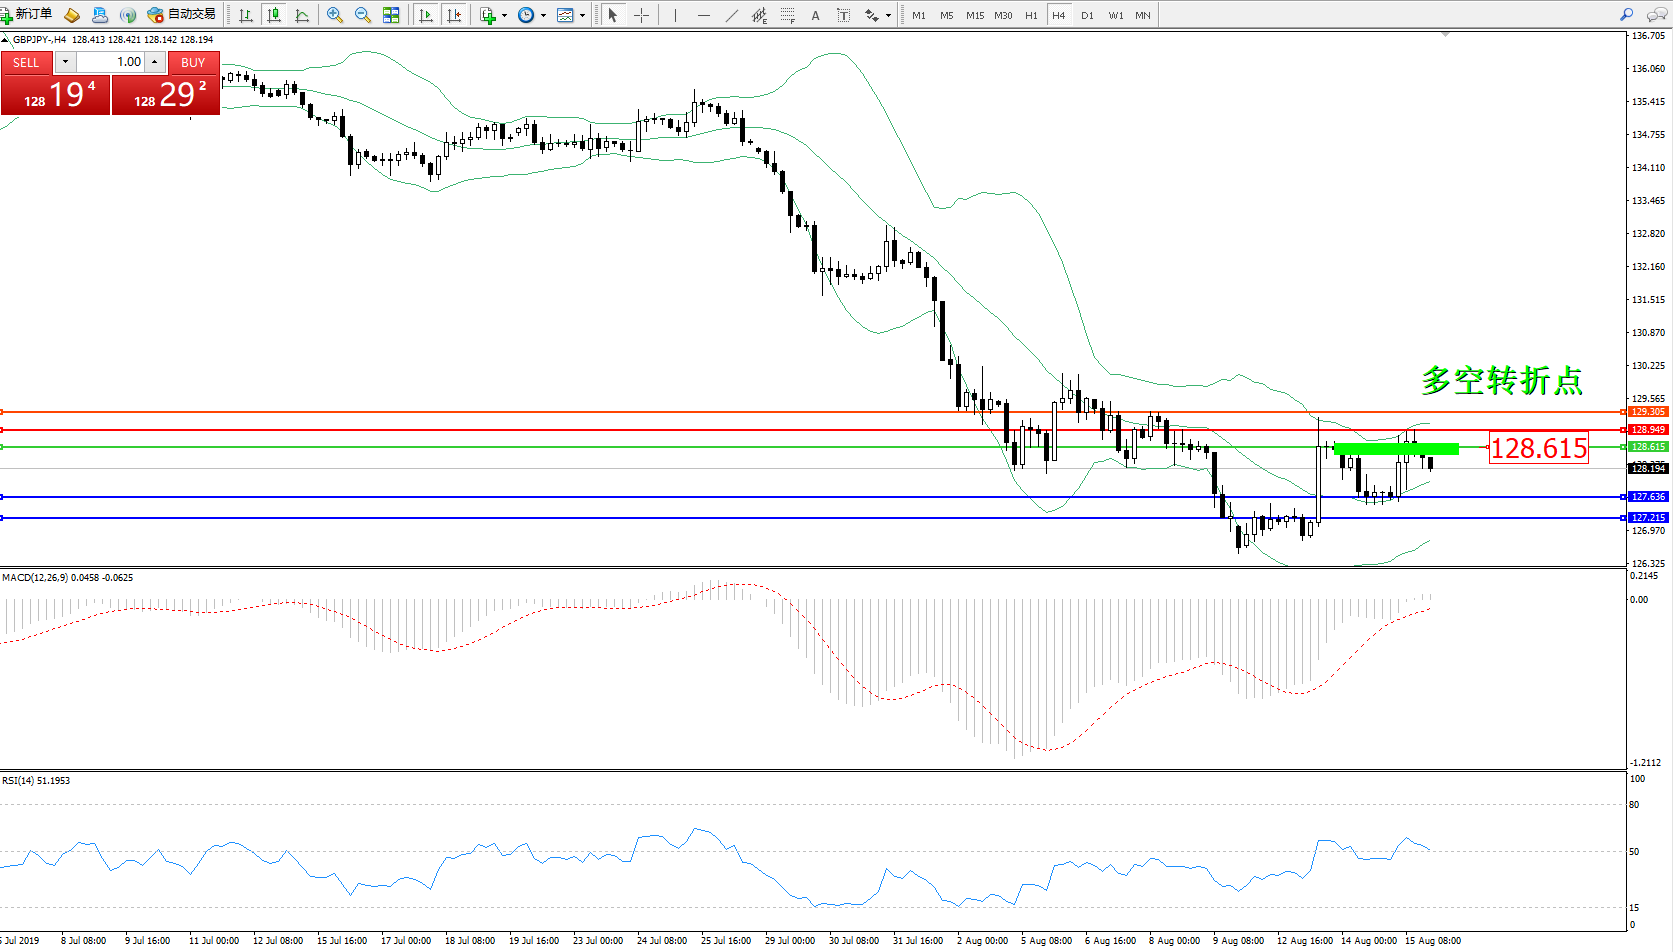
Task: Select the line chart display icon
Action: [302, 15]
